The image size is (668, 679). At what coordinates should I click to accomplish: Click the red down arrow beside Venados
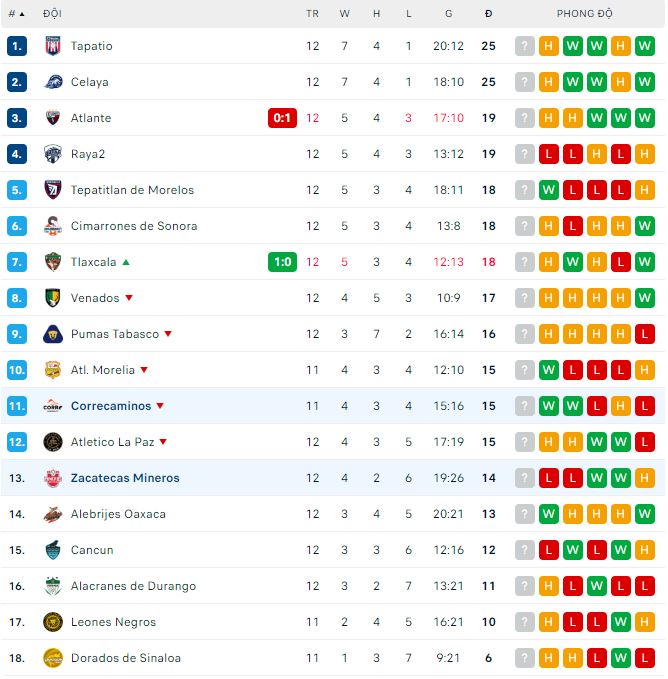tap(129, 298)
